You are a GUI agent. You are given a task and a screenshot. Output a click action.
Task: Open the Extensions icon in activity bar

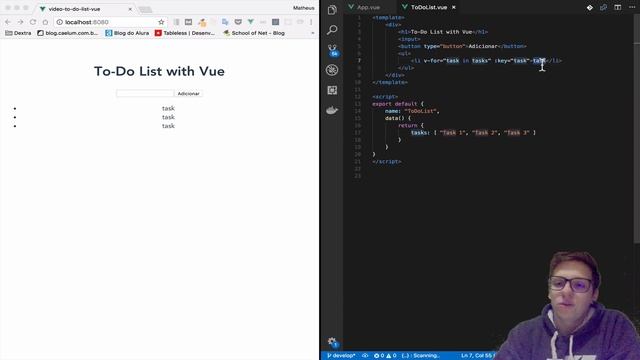332,90
